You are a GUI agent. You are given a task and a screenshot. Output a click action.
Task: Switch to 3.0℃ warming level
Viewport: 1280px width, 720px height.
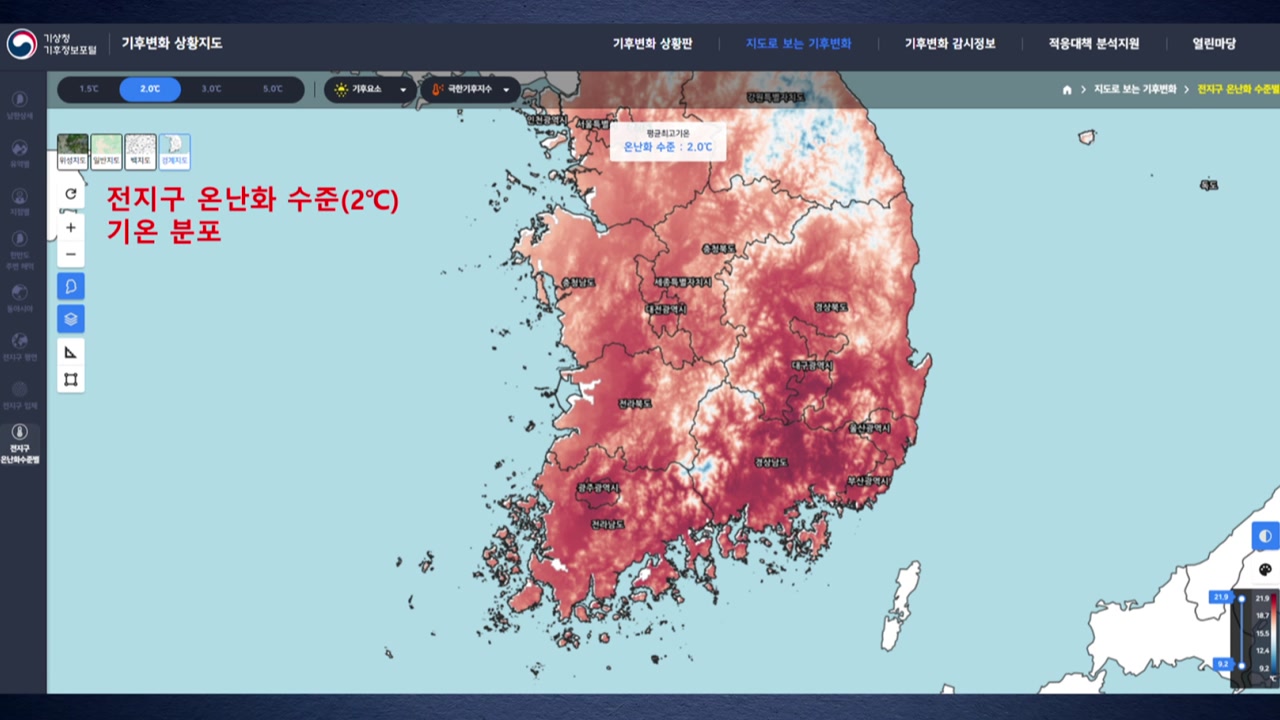211,89
